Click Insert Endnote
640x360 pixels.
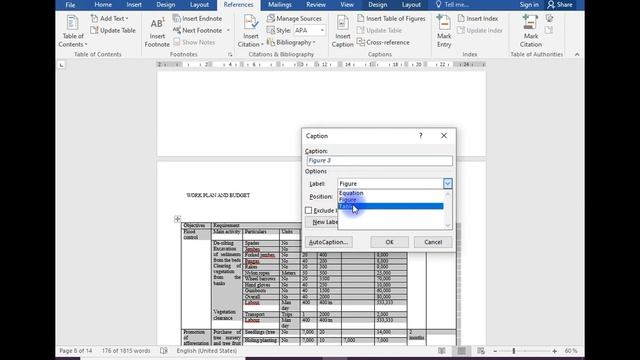pos(198,18)
